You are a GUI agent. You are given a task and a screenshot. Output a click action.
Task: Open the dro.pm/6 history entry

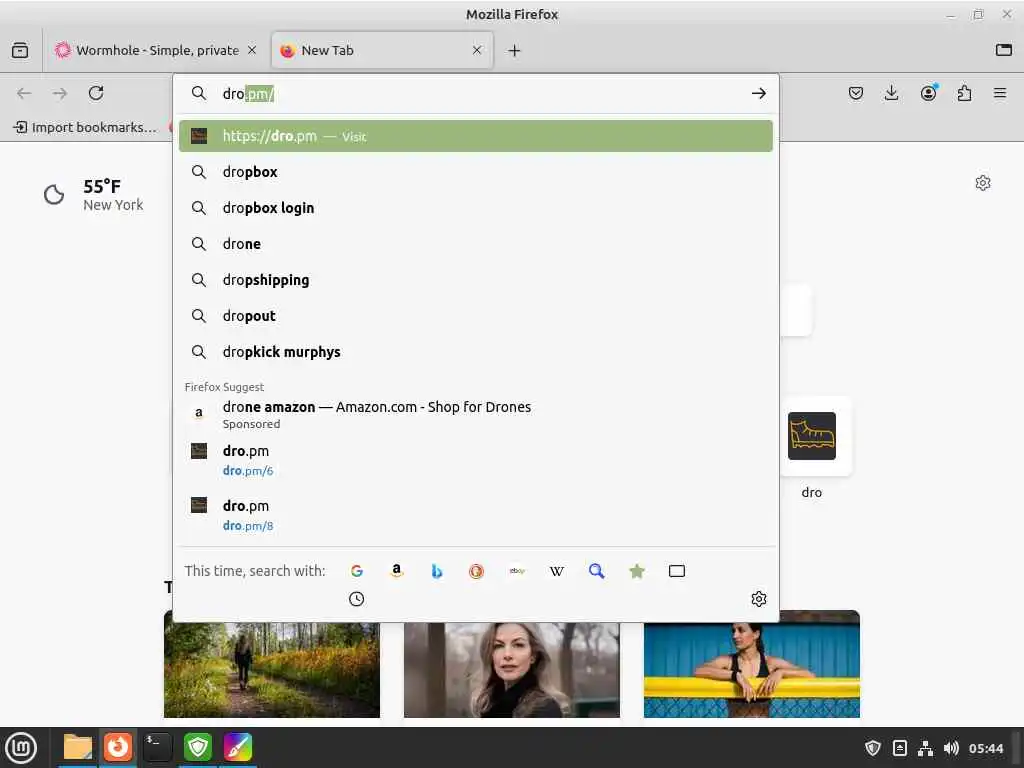click(475, 460)
